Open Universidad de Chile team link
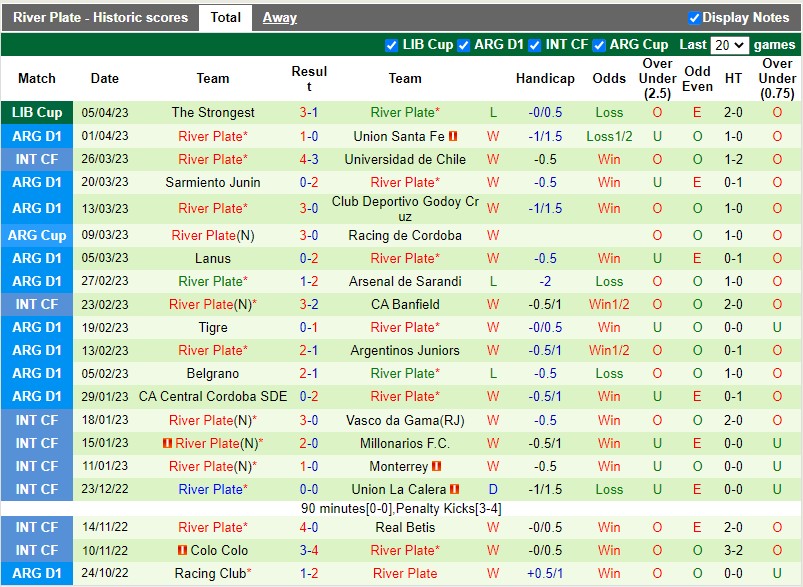This screenshot has width=803, height=587. (405, 159)
